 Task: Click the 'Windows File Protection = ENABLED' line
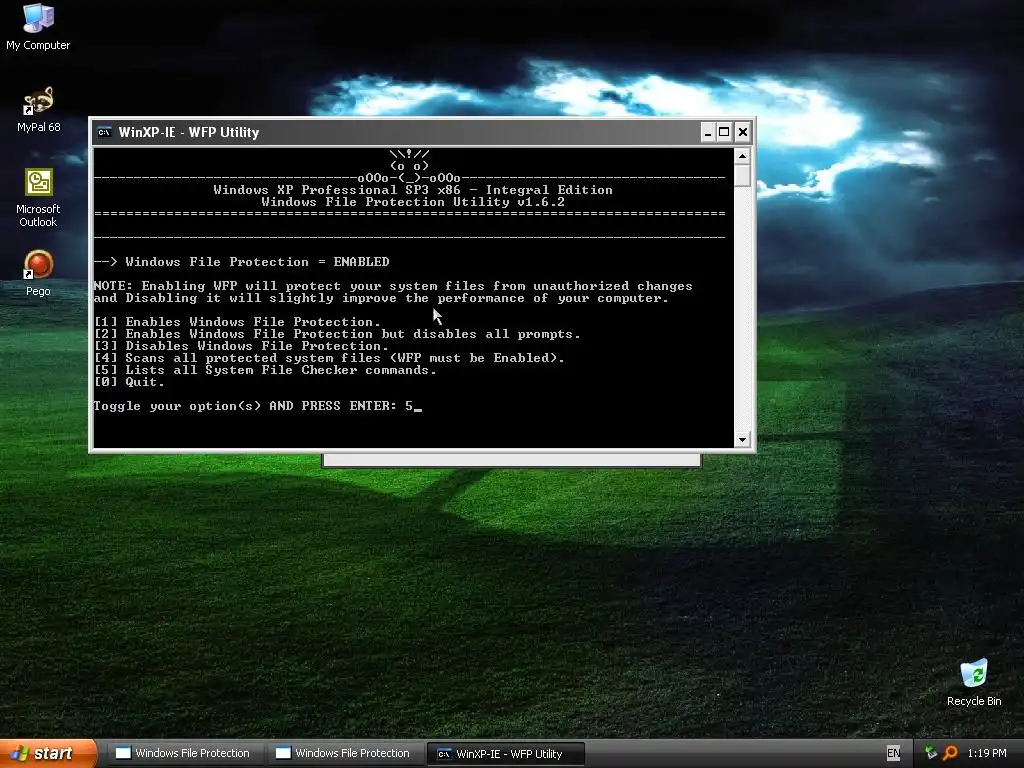(241, 262)
